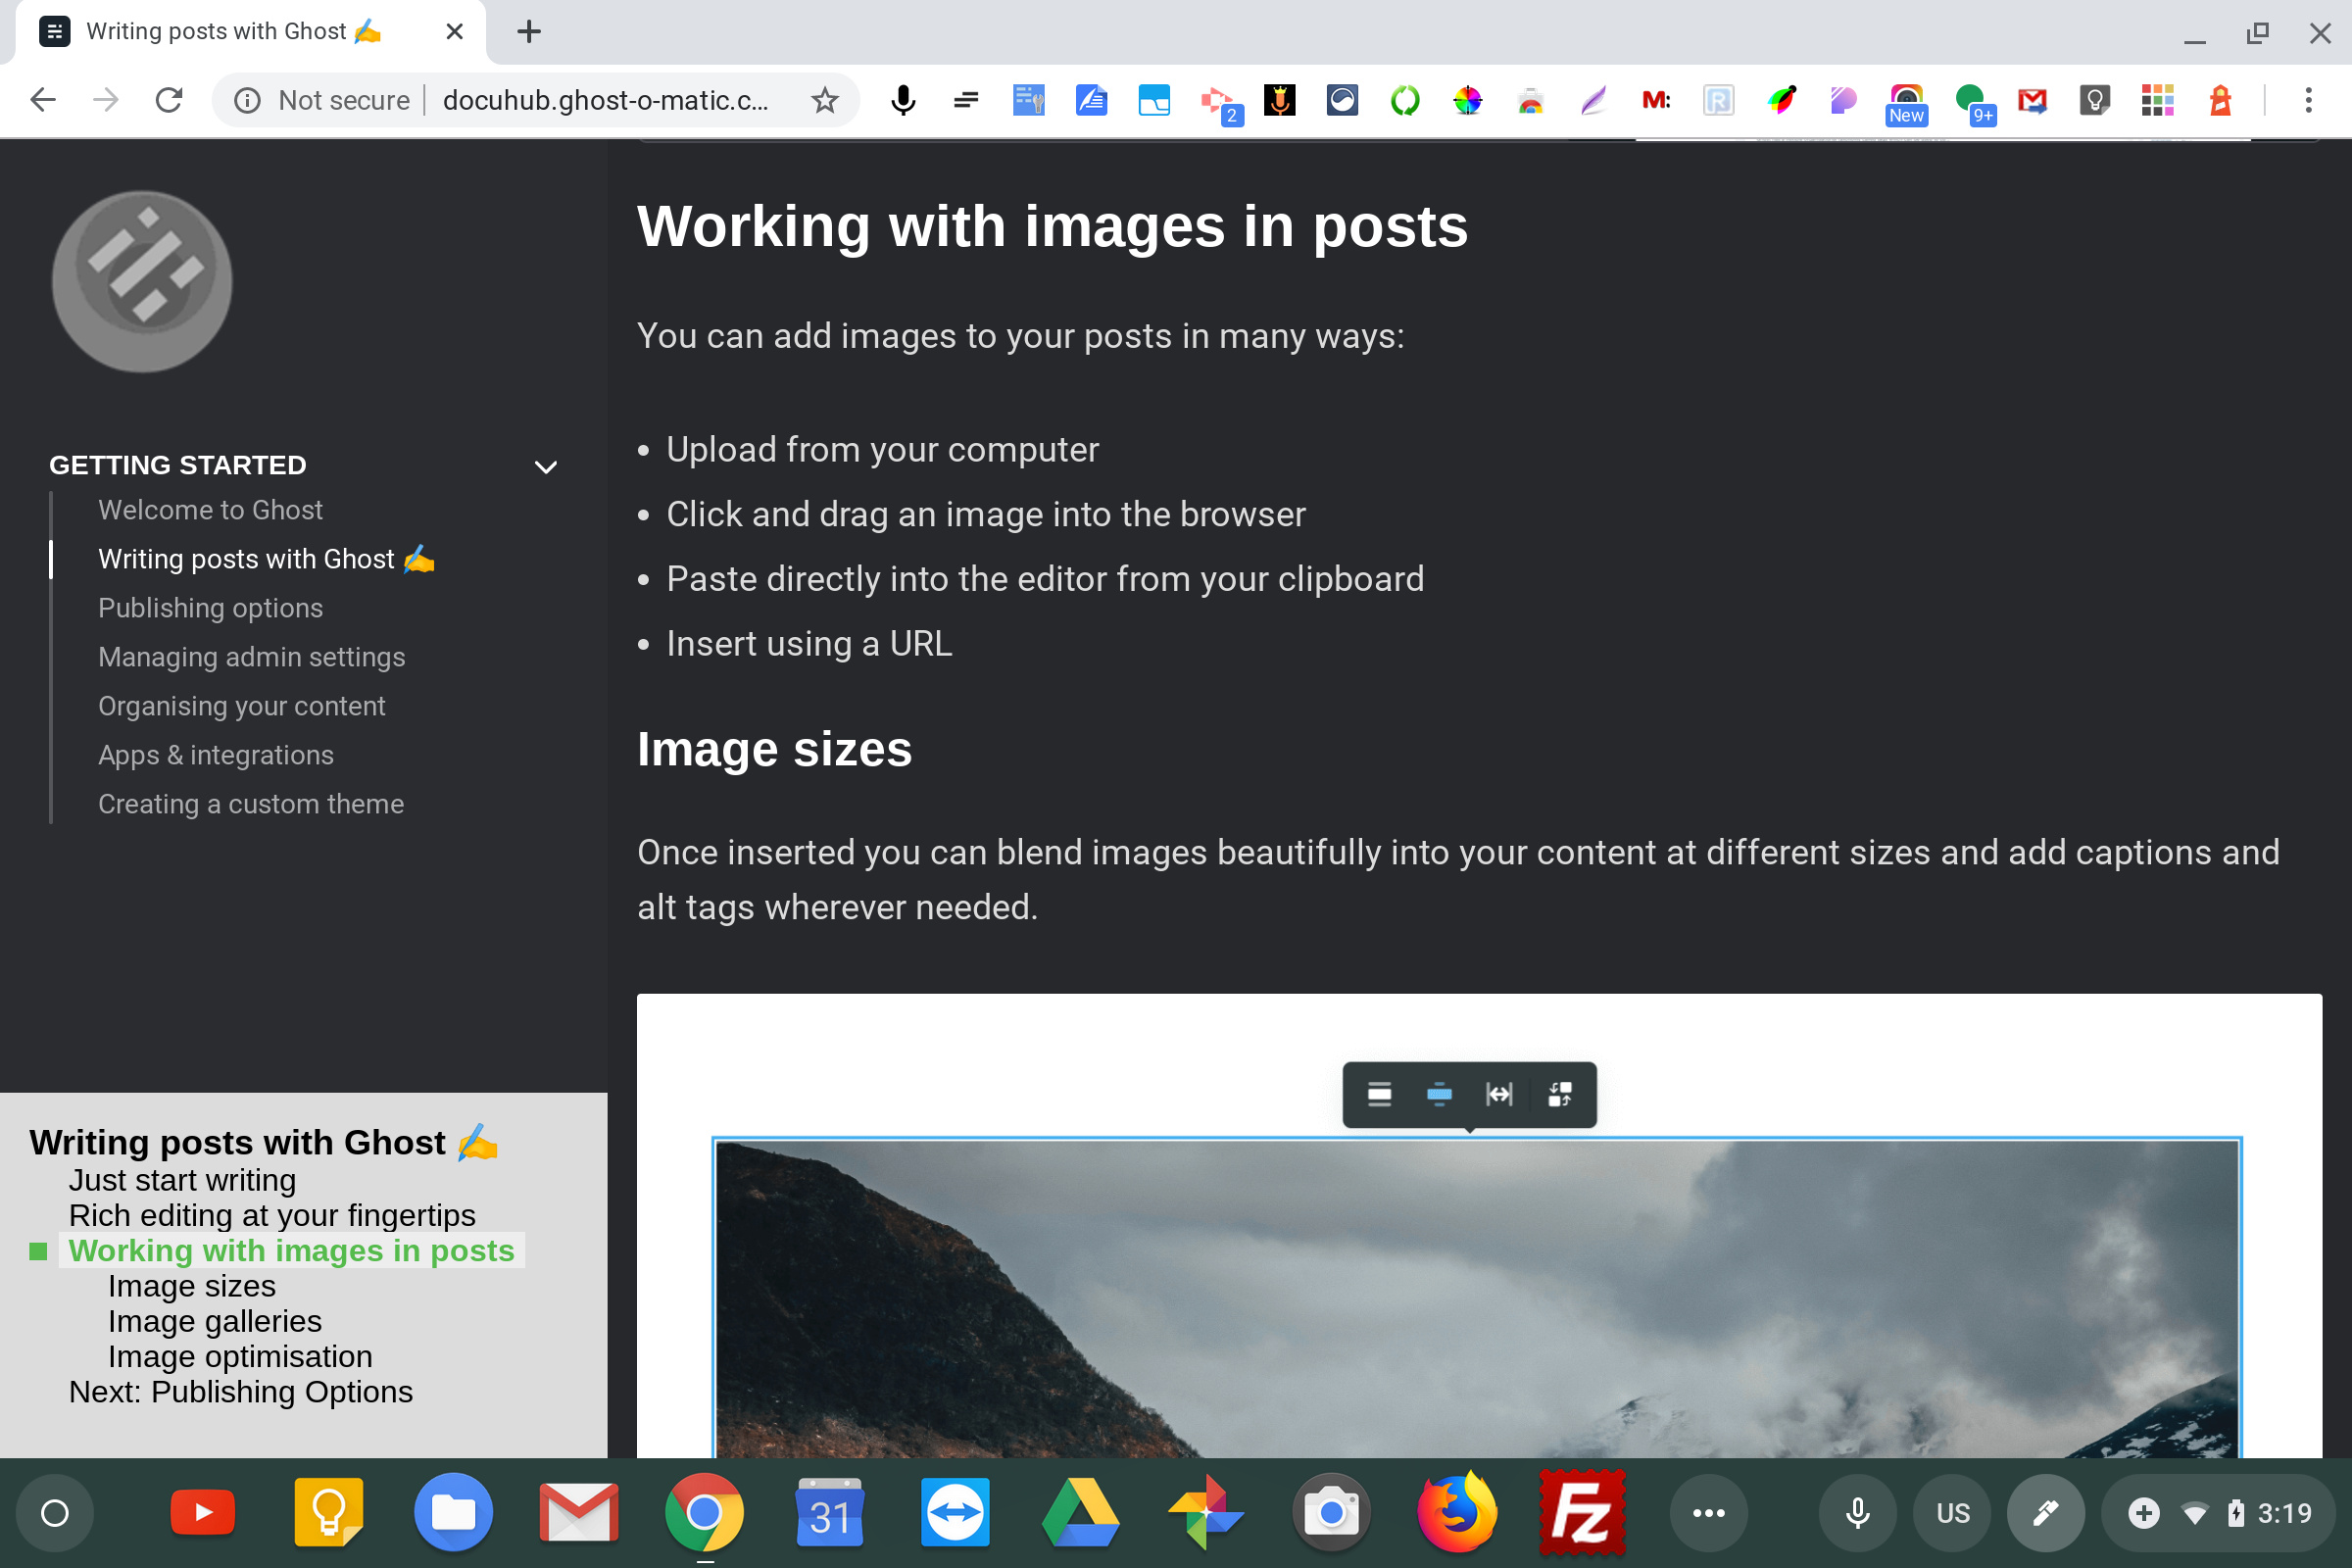2352x1568 pixels.
Task: Open the purple feather quill extension
Action: [1593, 100]
